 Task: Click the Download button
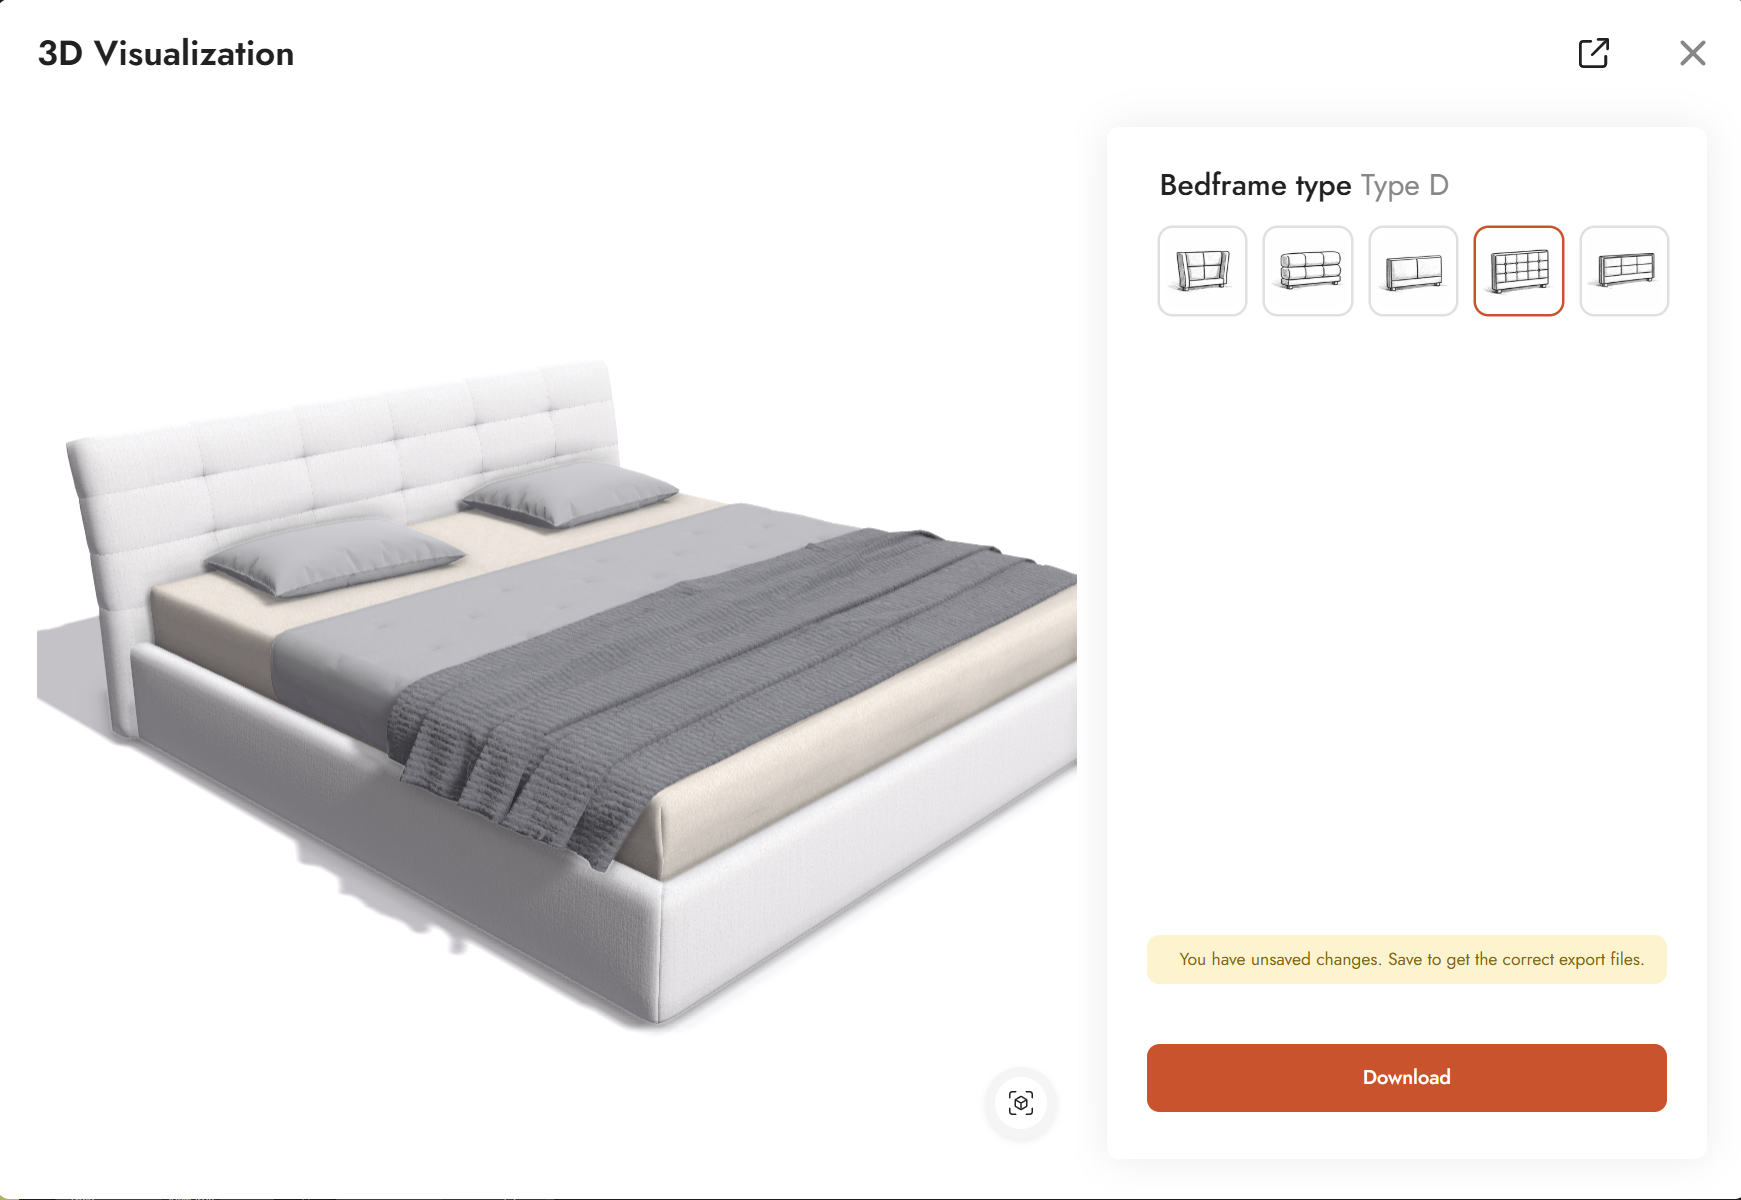coord(1406,1078)
